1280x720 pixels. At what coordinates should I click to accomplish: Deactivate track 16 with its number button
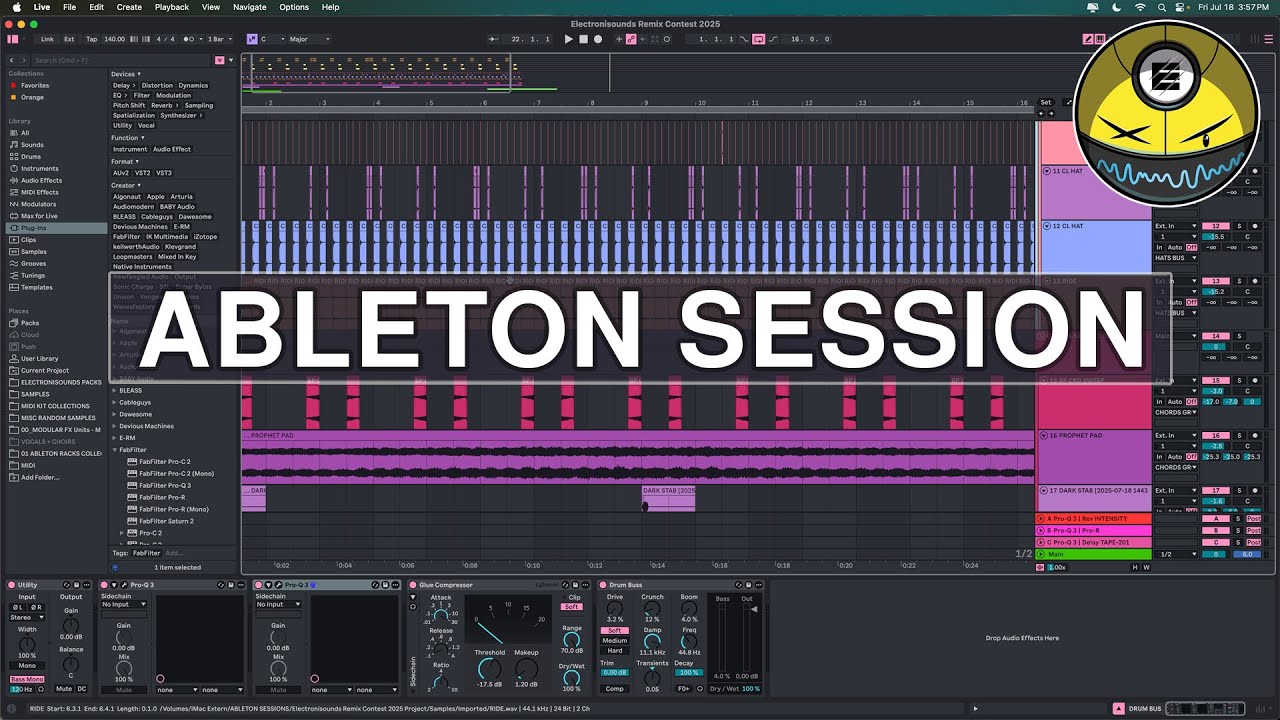click(x=1215, y=436)
